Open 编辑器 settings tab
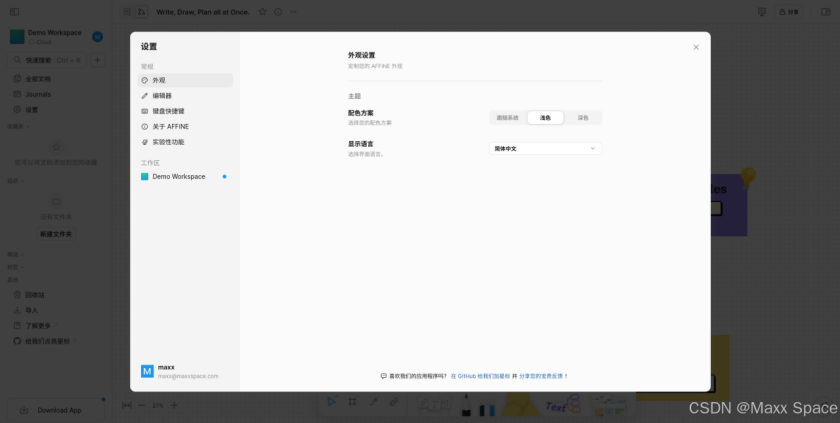Image resolution: width=840 pixels, height=423 pixels. pos(185,96)
